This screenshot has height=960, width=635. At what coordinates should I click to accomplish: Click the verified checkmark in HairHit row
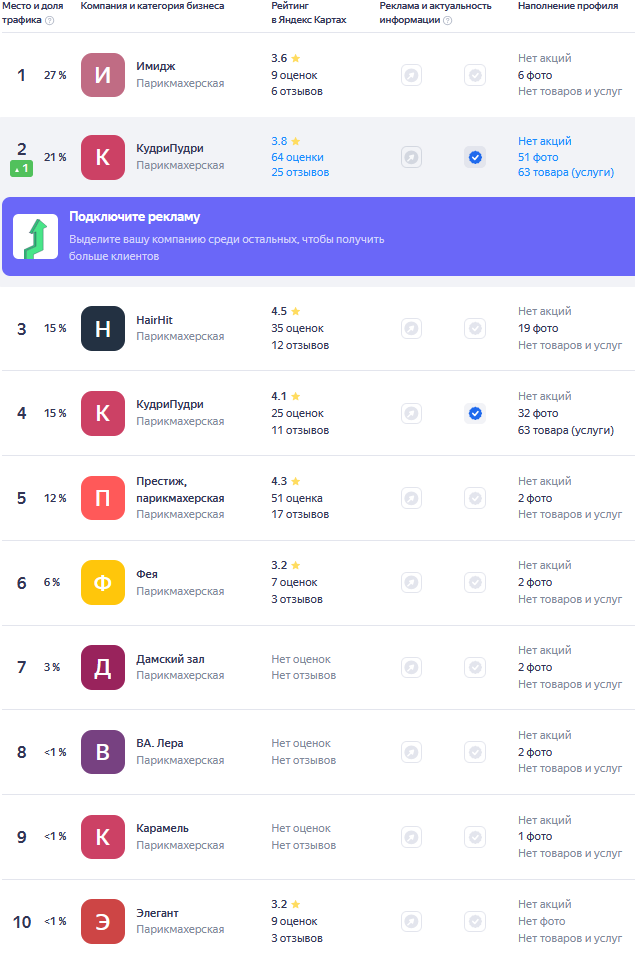475,329
